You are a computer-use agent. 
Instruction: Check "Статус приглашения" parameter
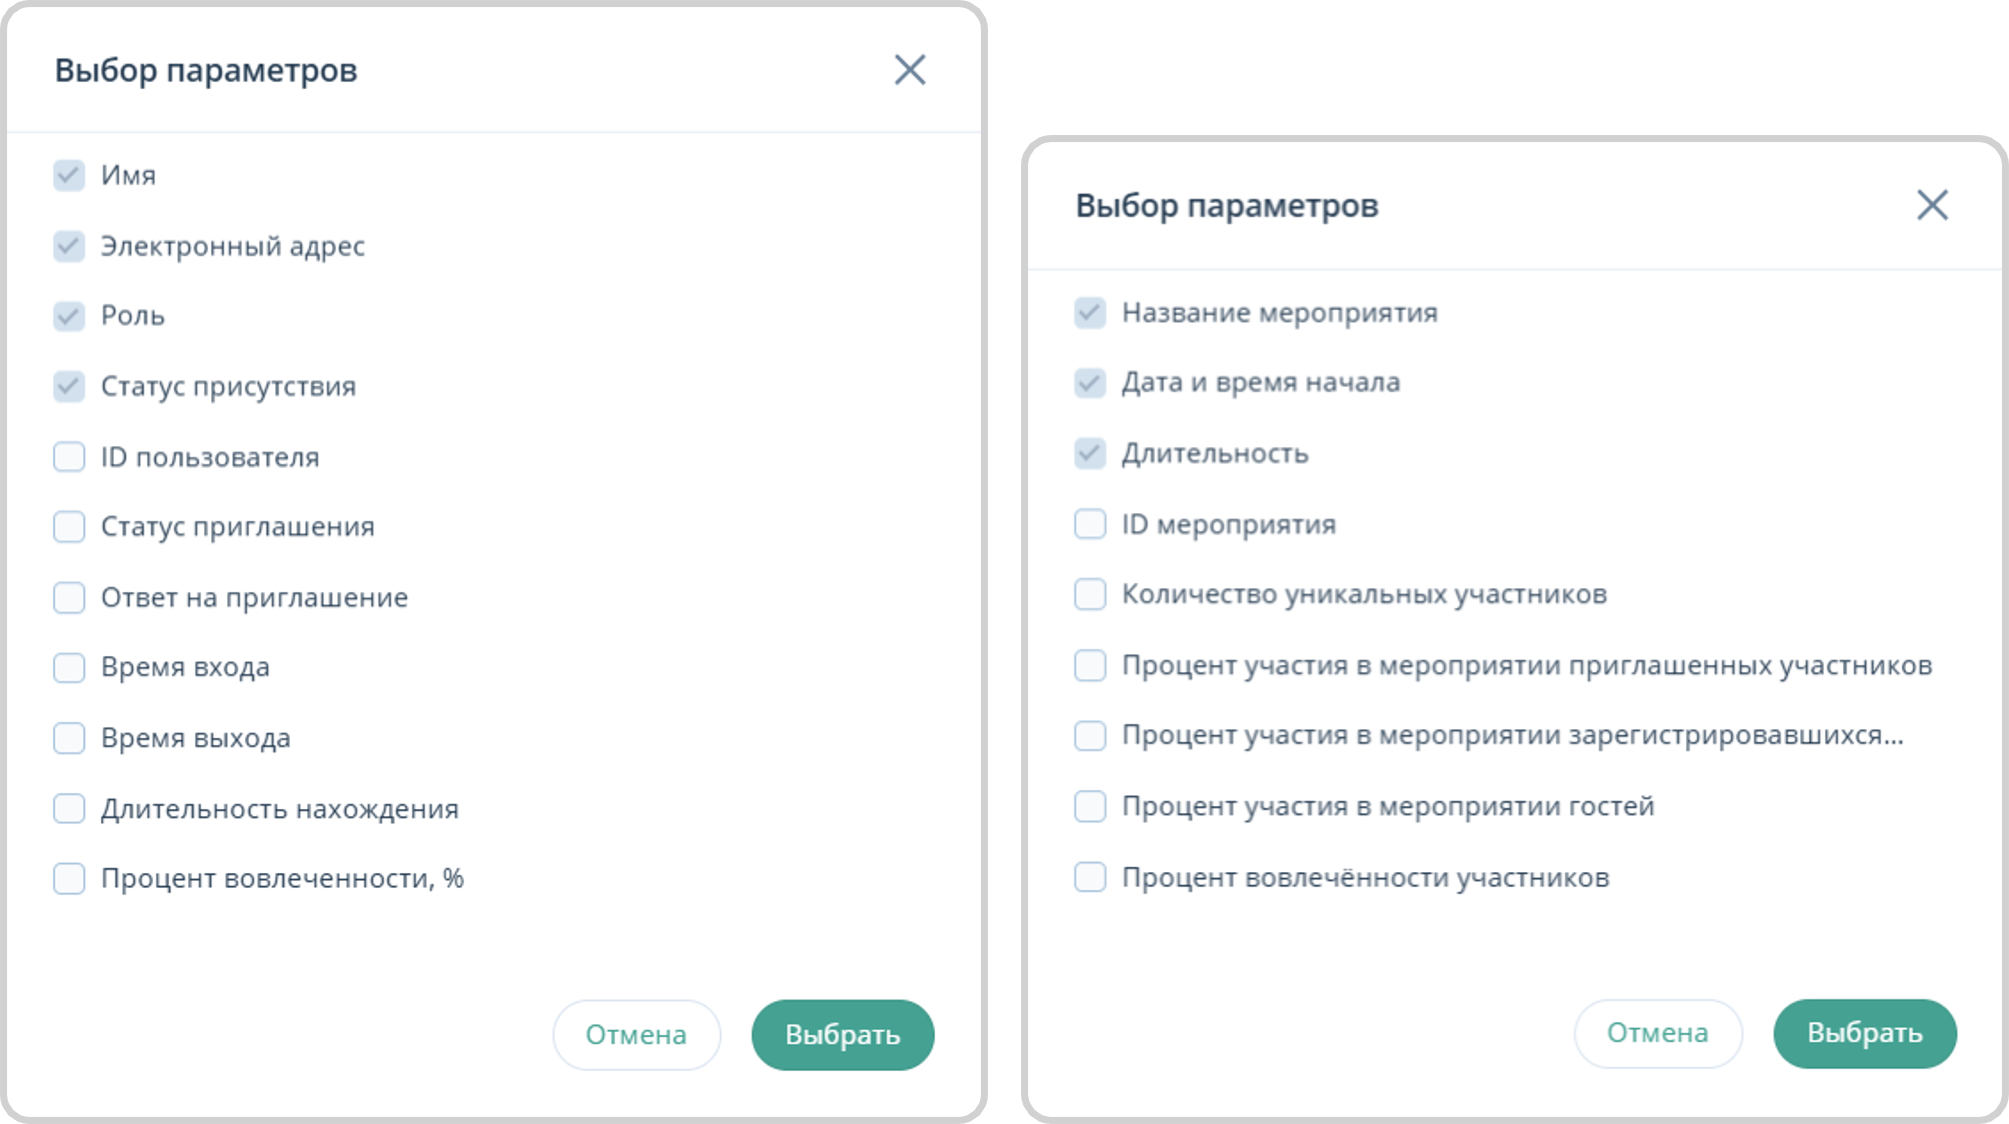tap(68, 527)
